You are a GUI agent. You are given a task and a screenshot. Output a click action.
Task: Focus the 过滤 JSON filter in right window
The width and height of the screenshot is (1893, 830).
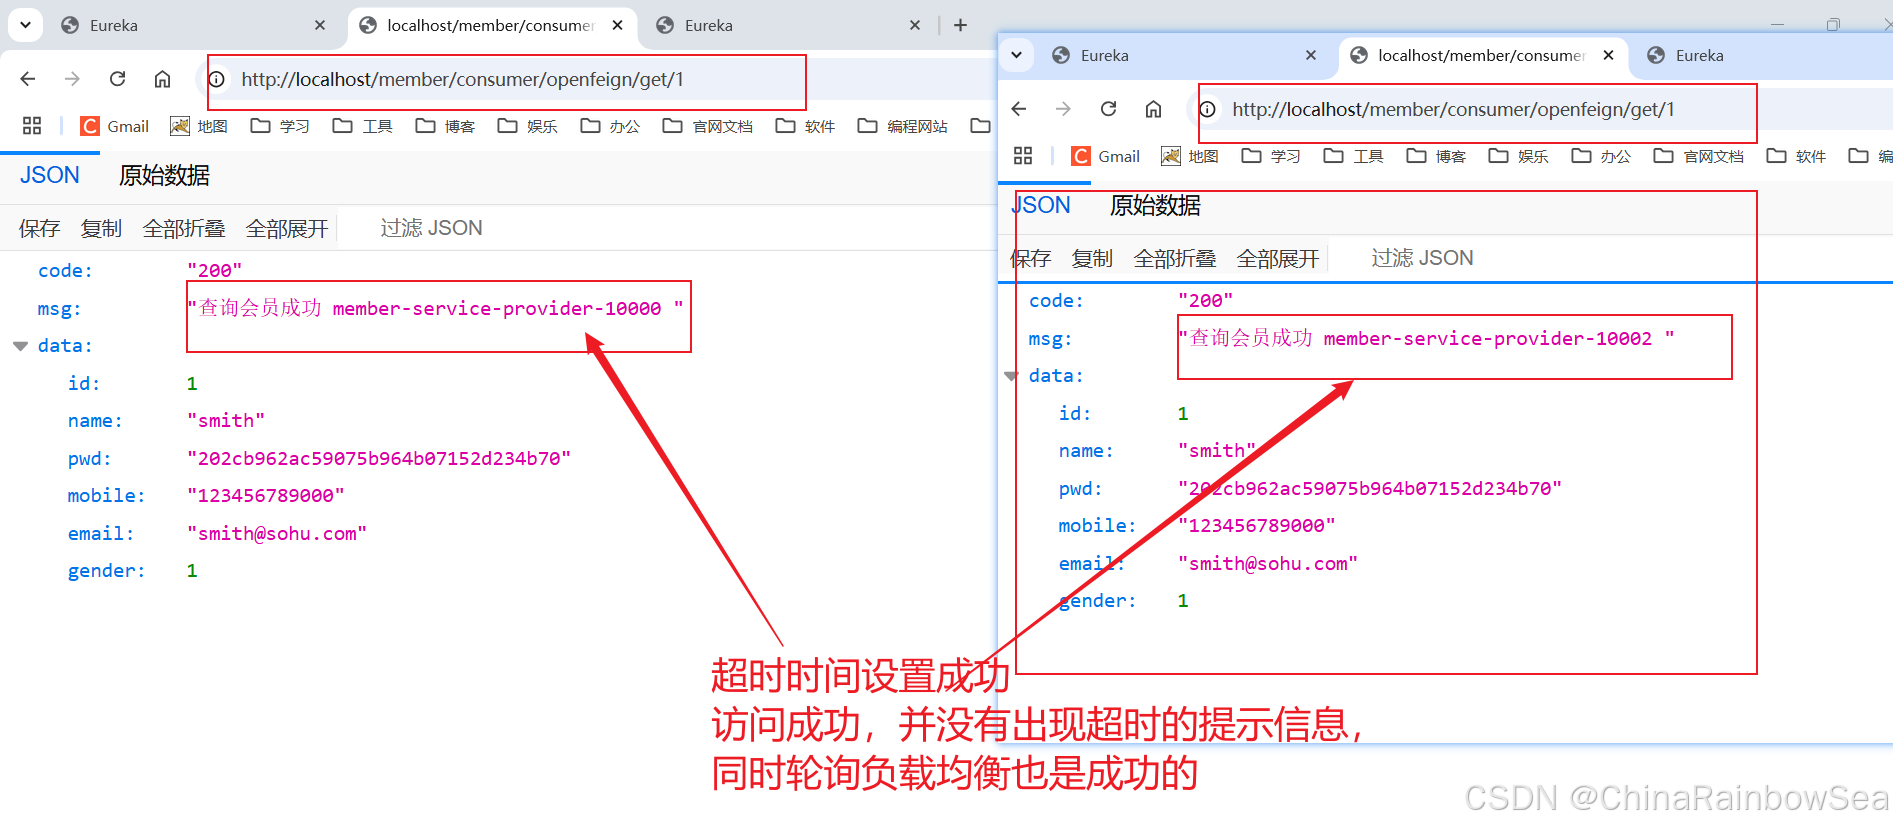tap(1422, 258)
